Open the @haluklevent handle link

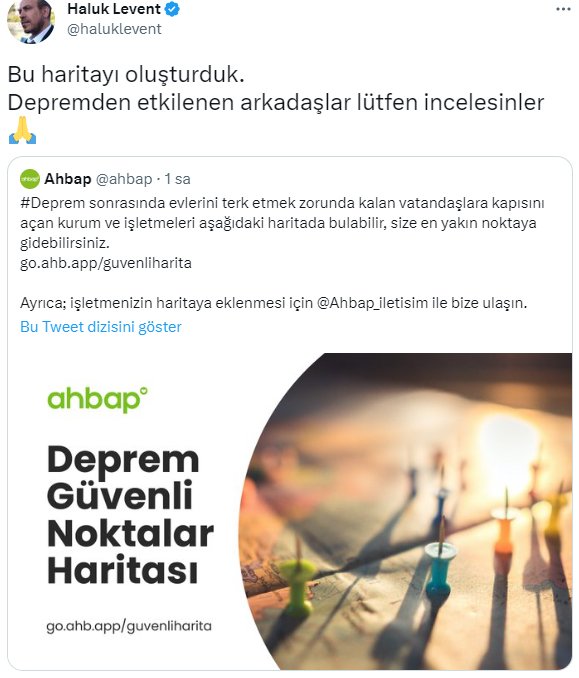pos(114,29)
